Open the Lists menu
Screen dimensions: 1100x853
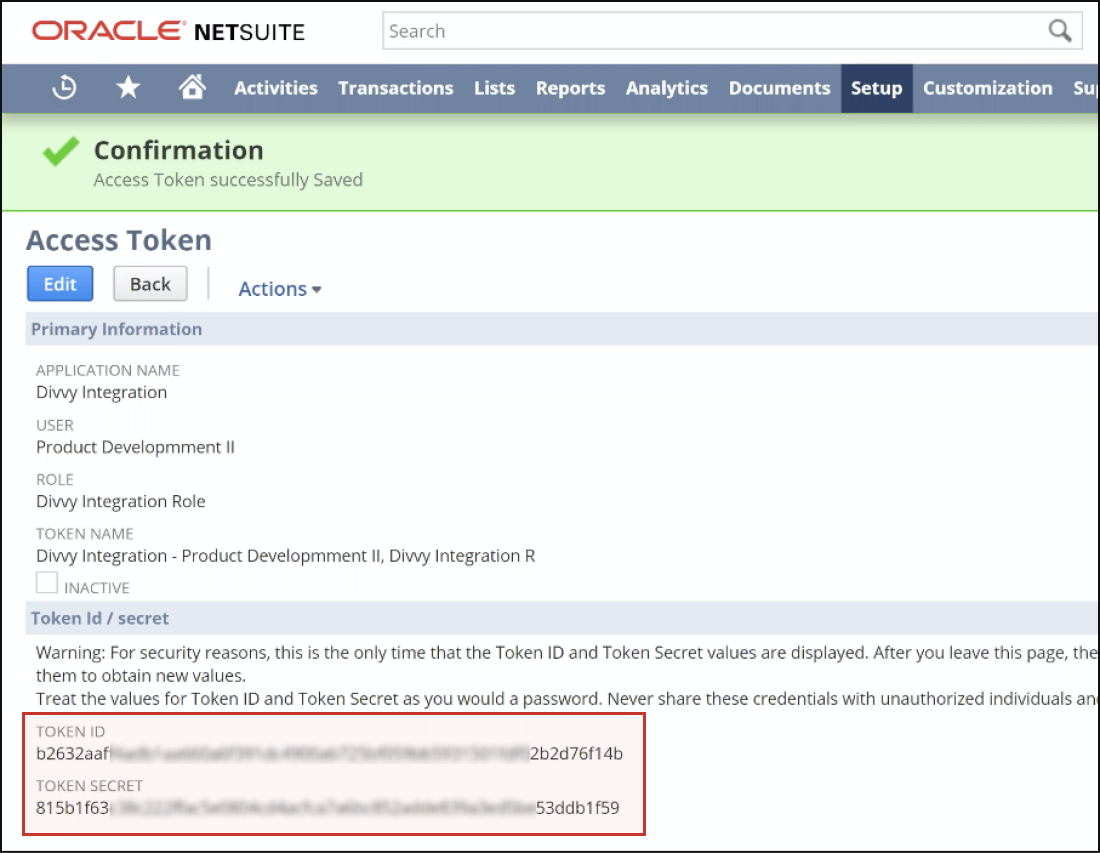494,88
